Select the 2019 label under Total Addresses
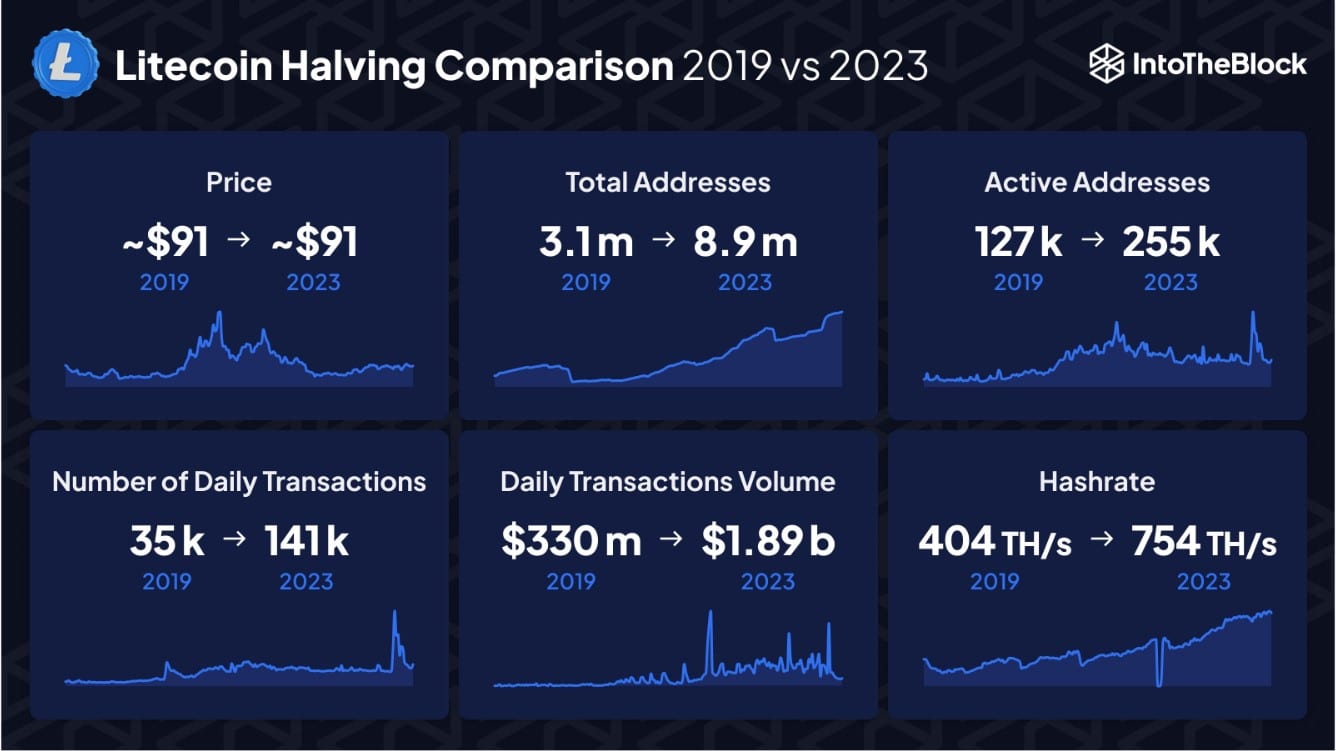Screen dimensions: 1336x751 click(x=587, y=281)
